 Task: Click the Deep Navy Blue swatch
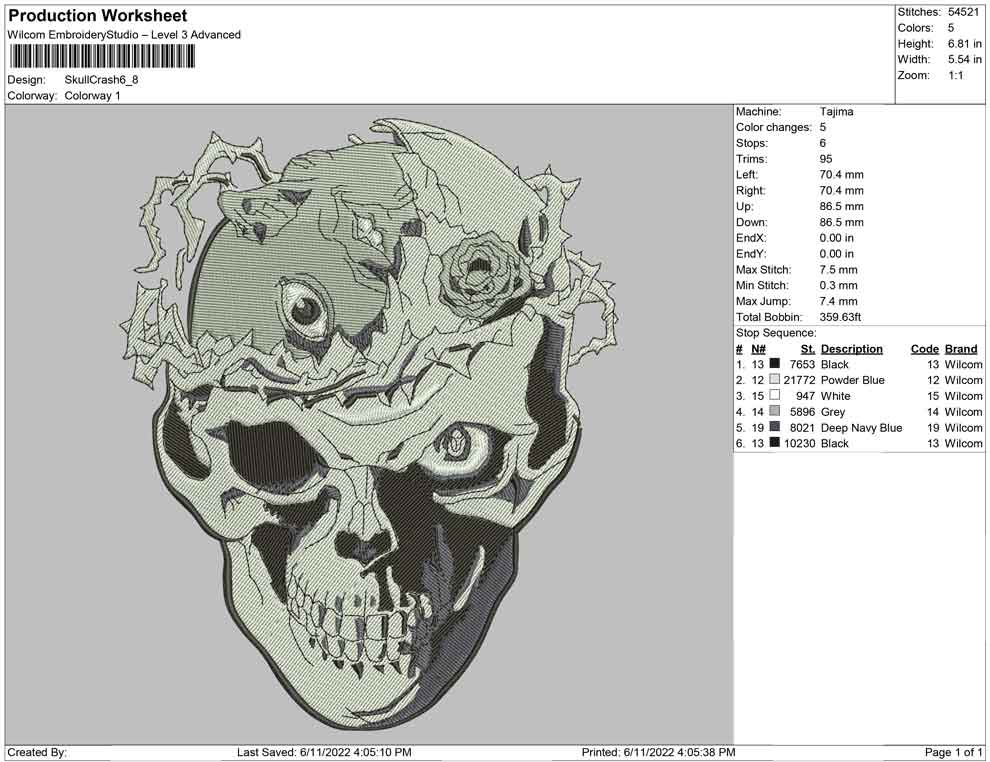pos(775,427)
